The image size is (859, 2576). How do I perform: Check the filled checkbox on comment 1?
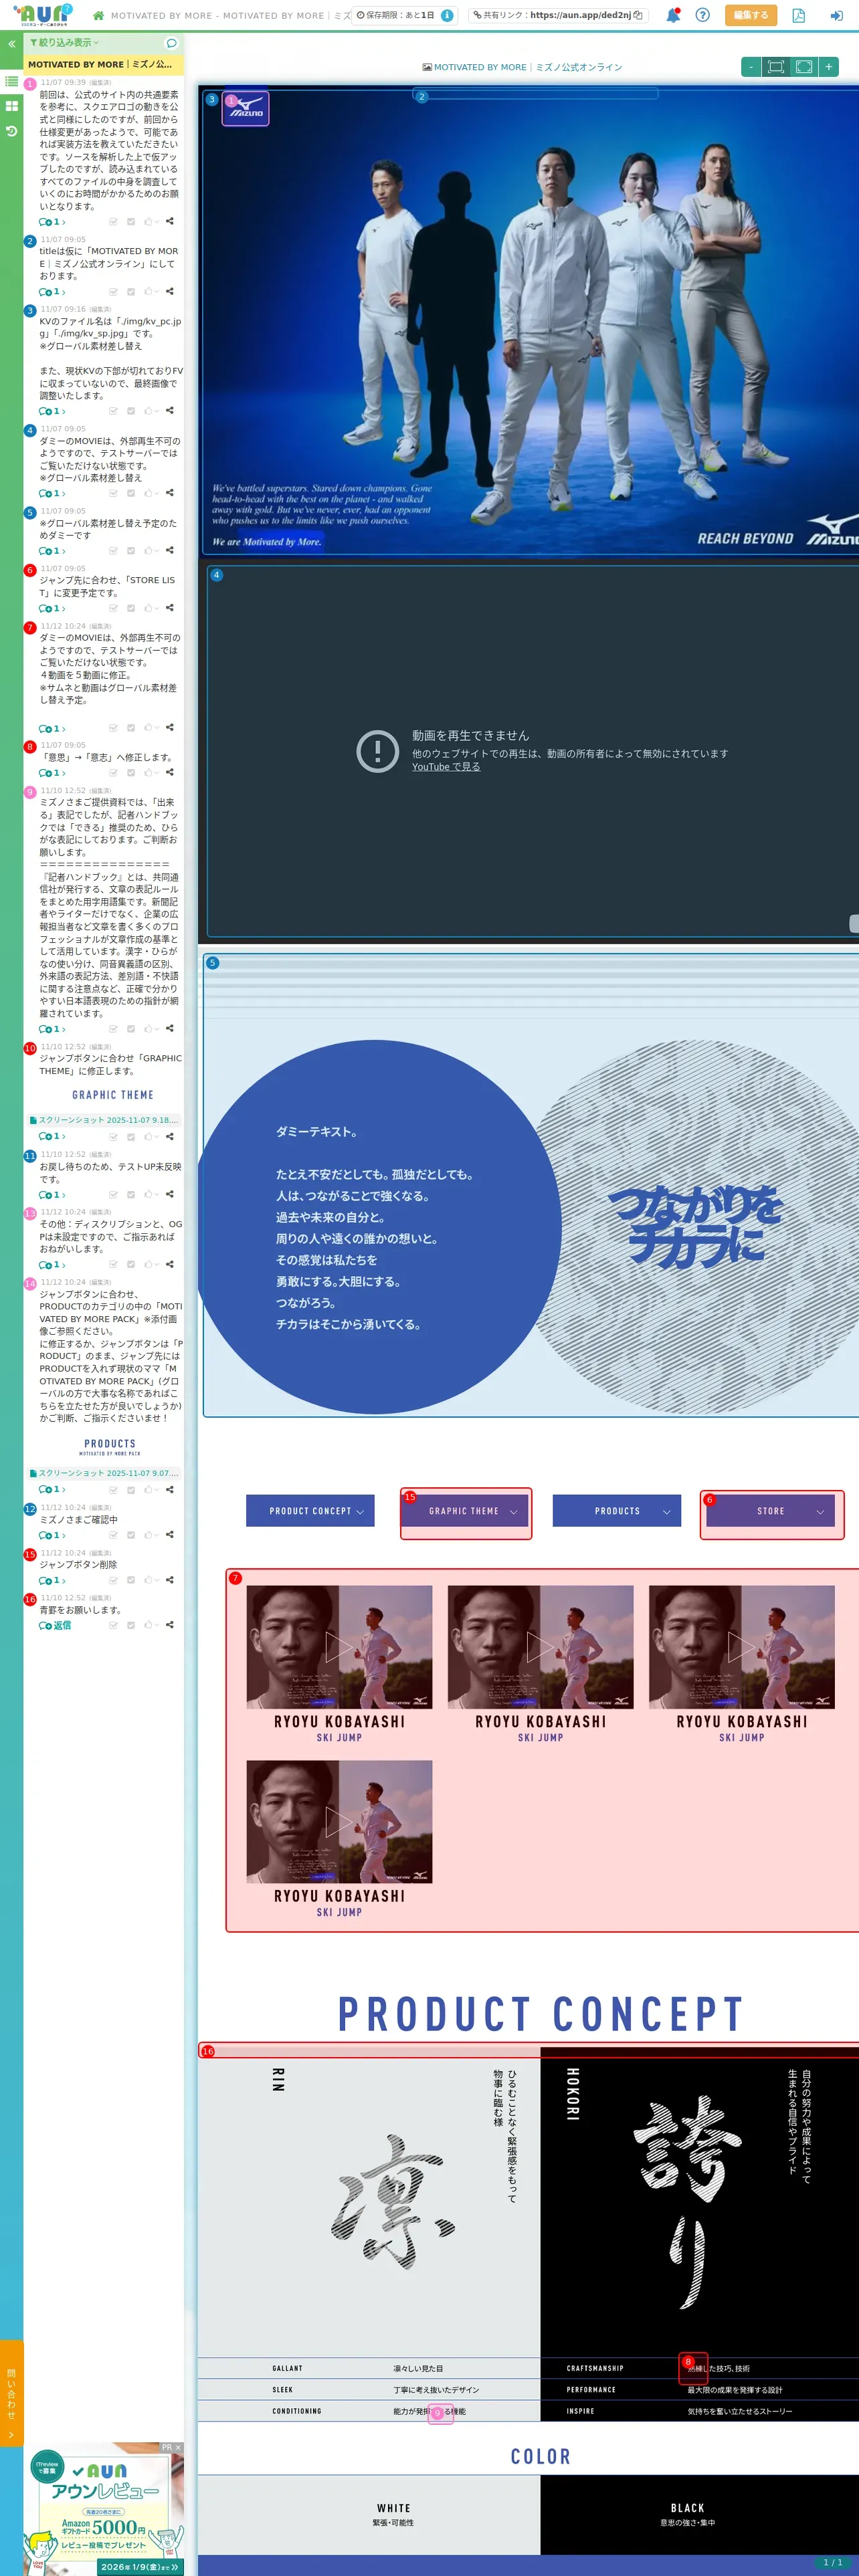click(131, 222)
